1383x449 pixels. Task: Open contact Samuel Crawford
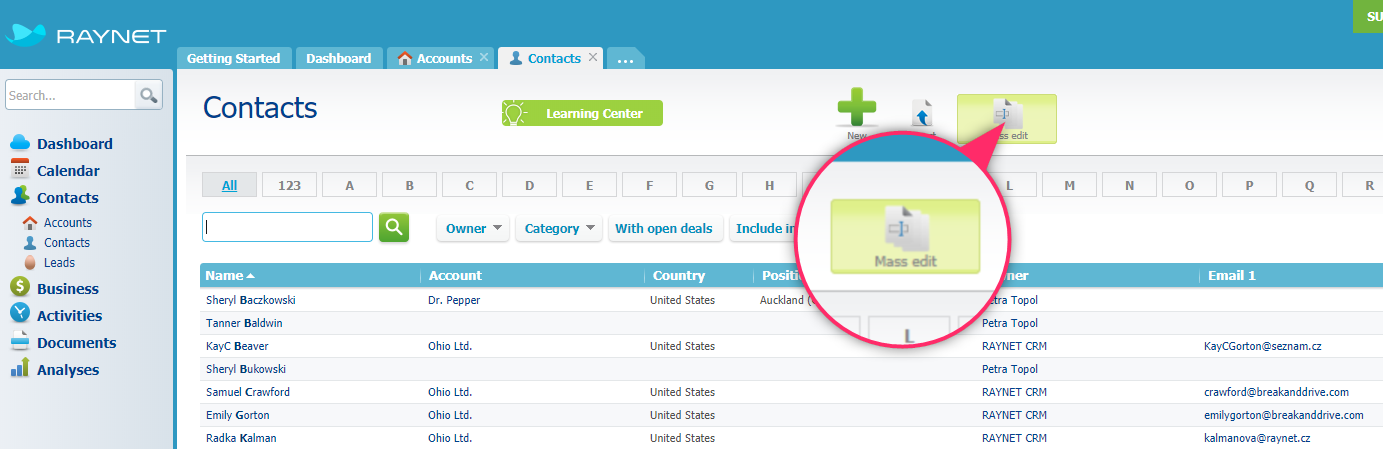pos(248,392)
